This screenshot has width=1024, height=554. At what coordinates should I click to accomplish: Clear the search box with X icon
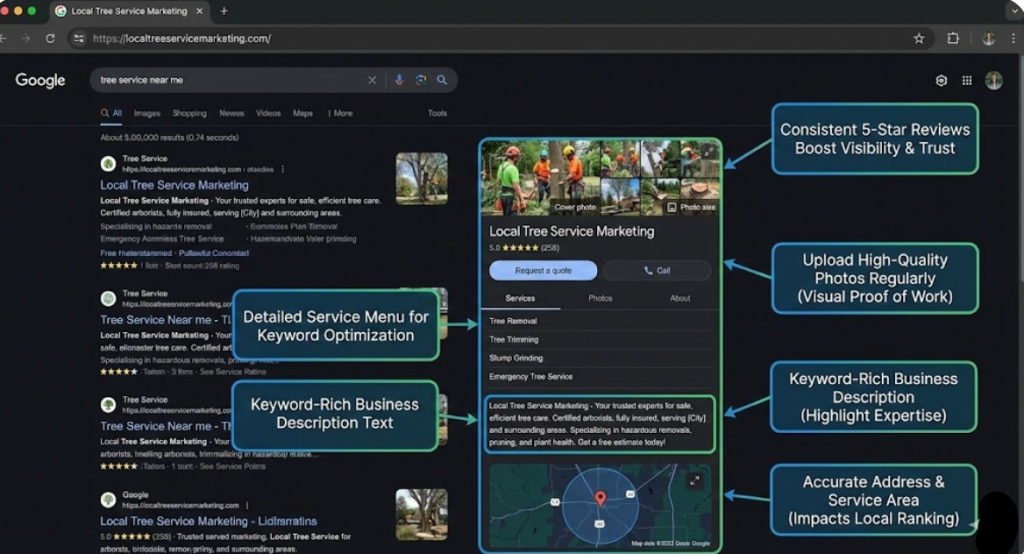tap(372, 80)
